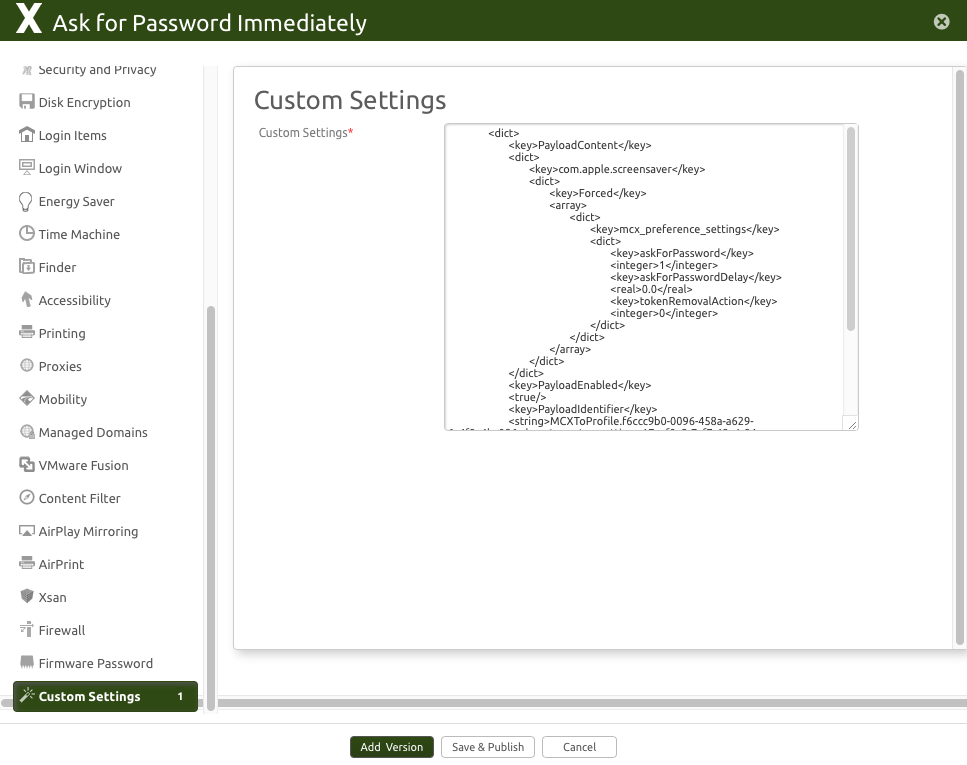Select Mobility in the payload list
Viewport: 967px width, 765px height.
[x=63, y=399]
